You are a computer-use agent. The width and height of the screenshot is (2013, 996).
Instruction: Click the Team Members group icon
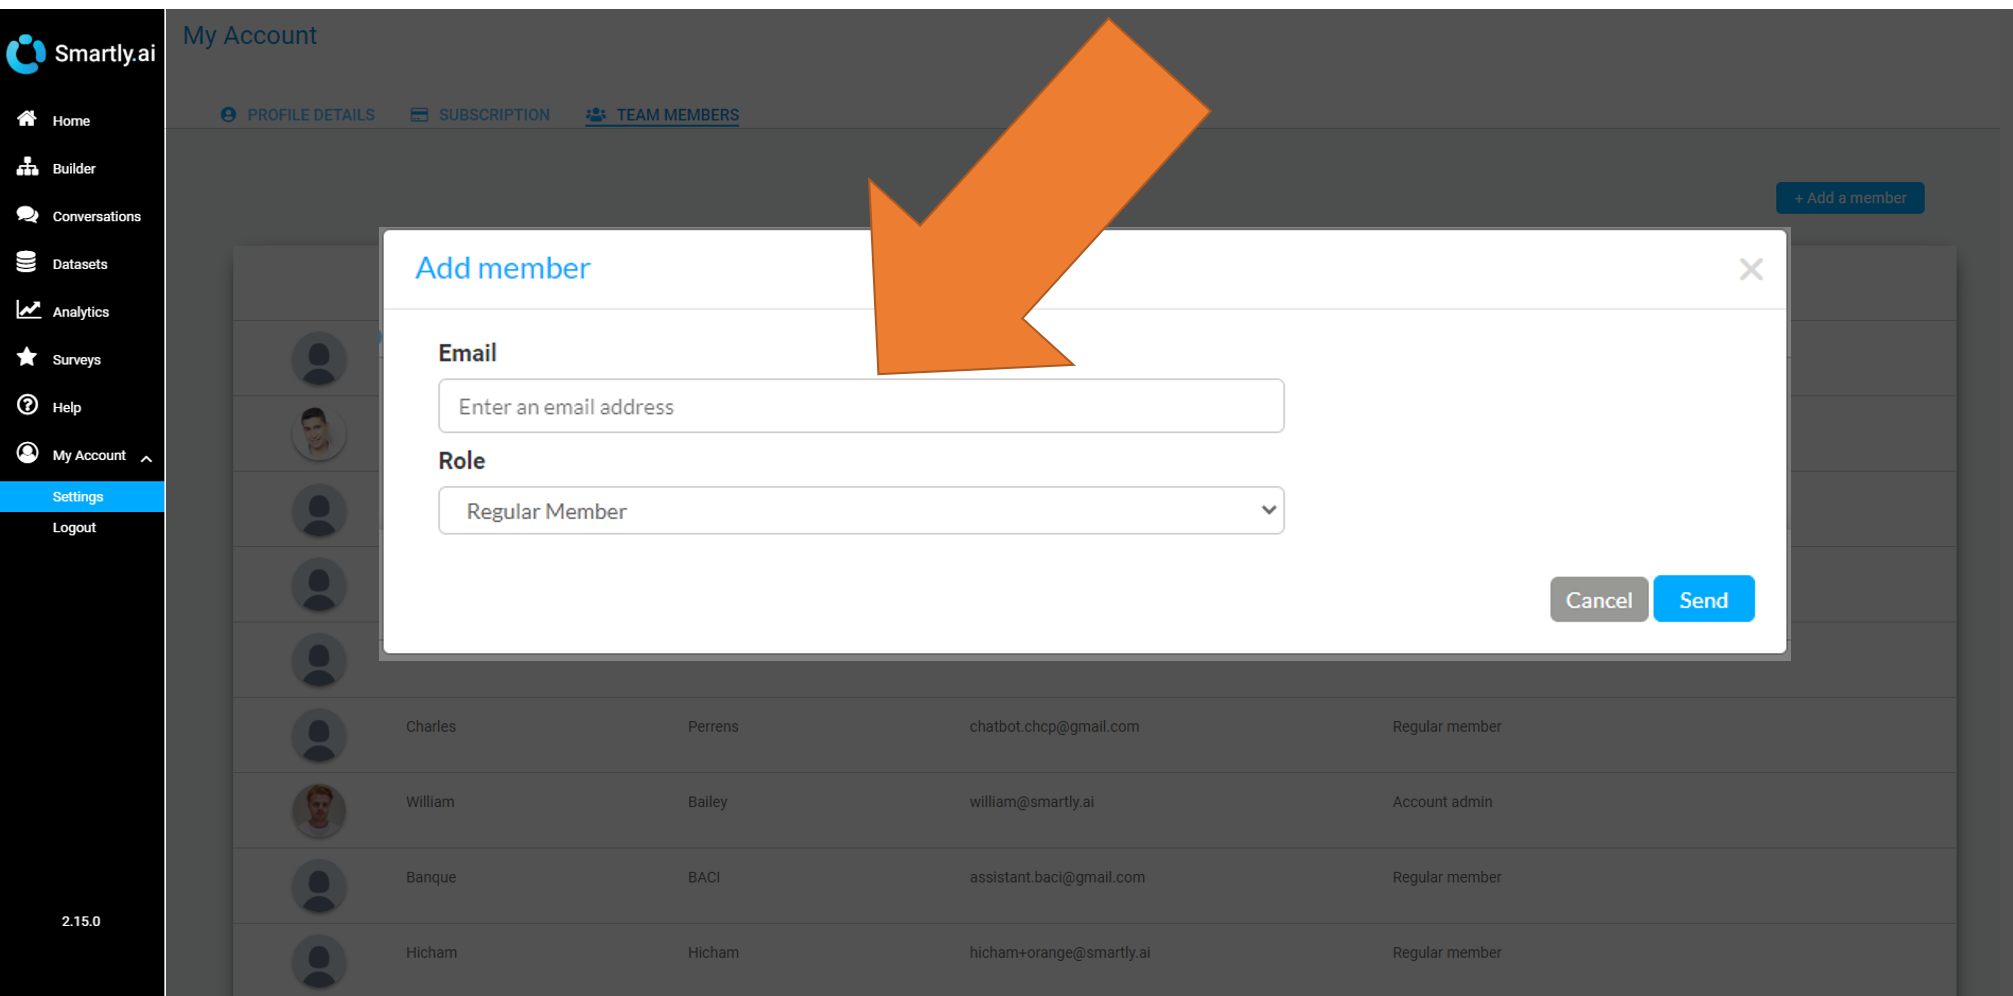point(596,115)
